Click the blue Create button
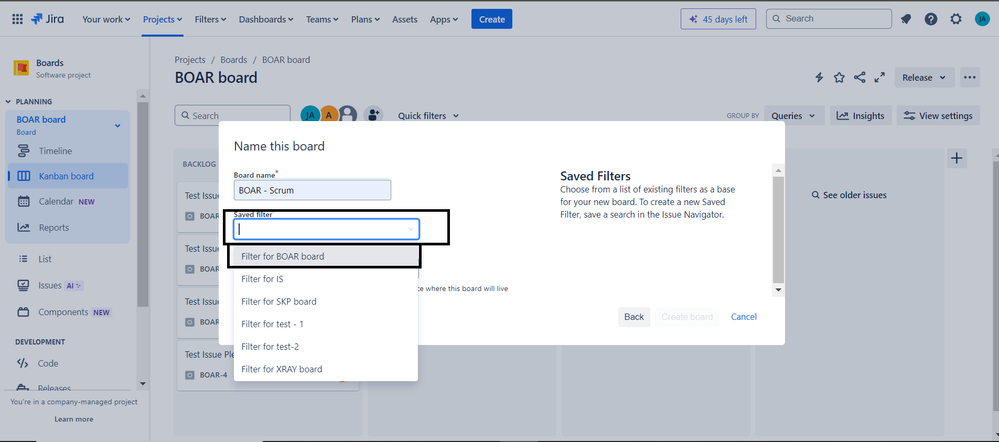Screen dimensions: 999x442 click(x=492, y=19)
